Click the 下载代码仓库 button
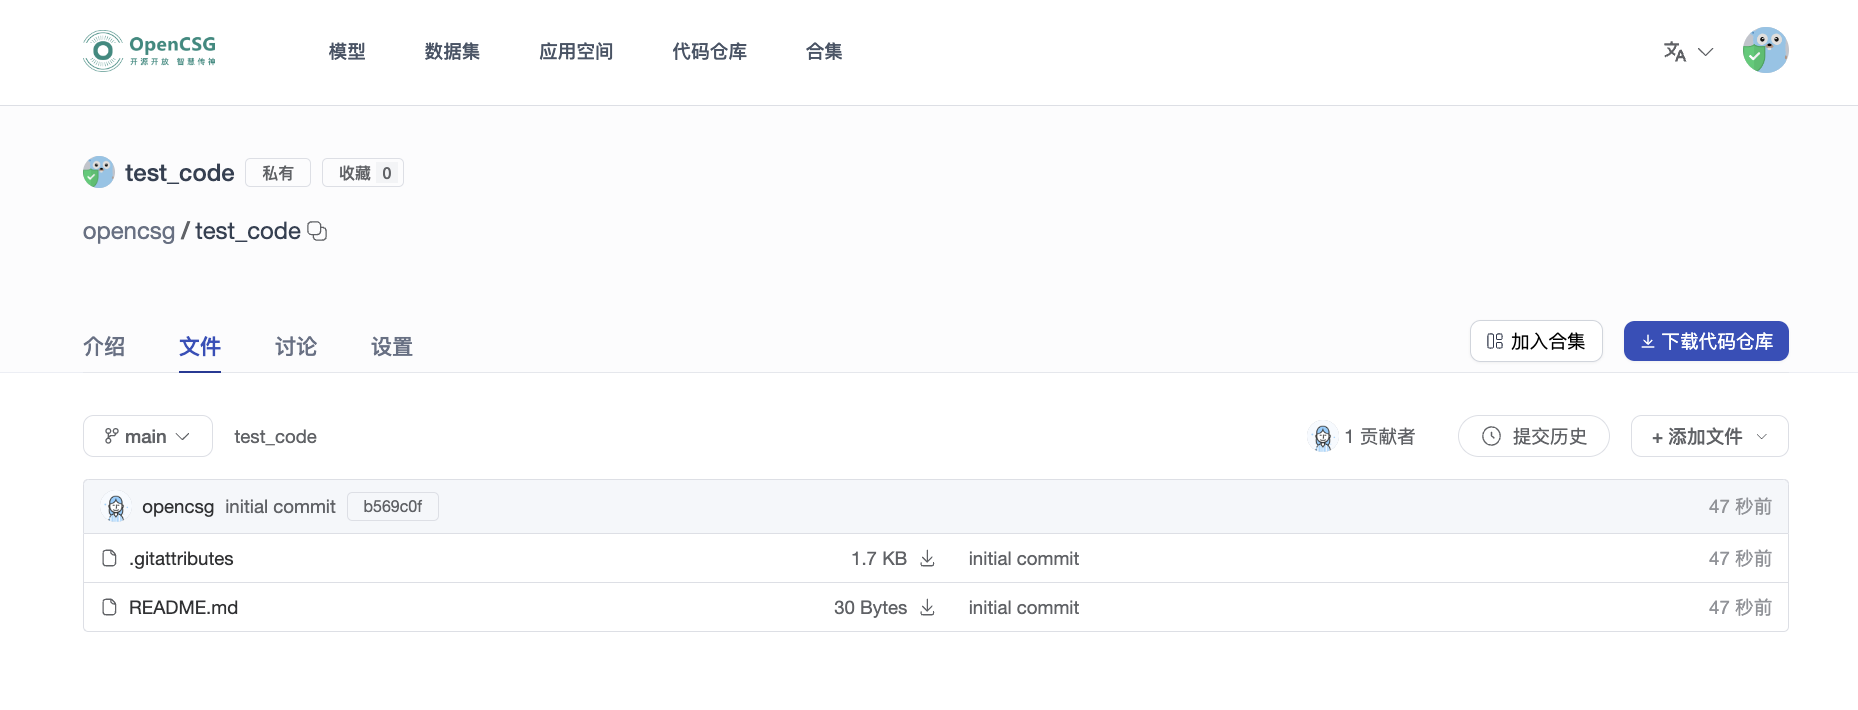1858x710 pixels. click(x=1706, y=341)
